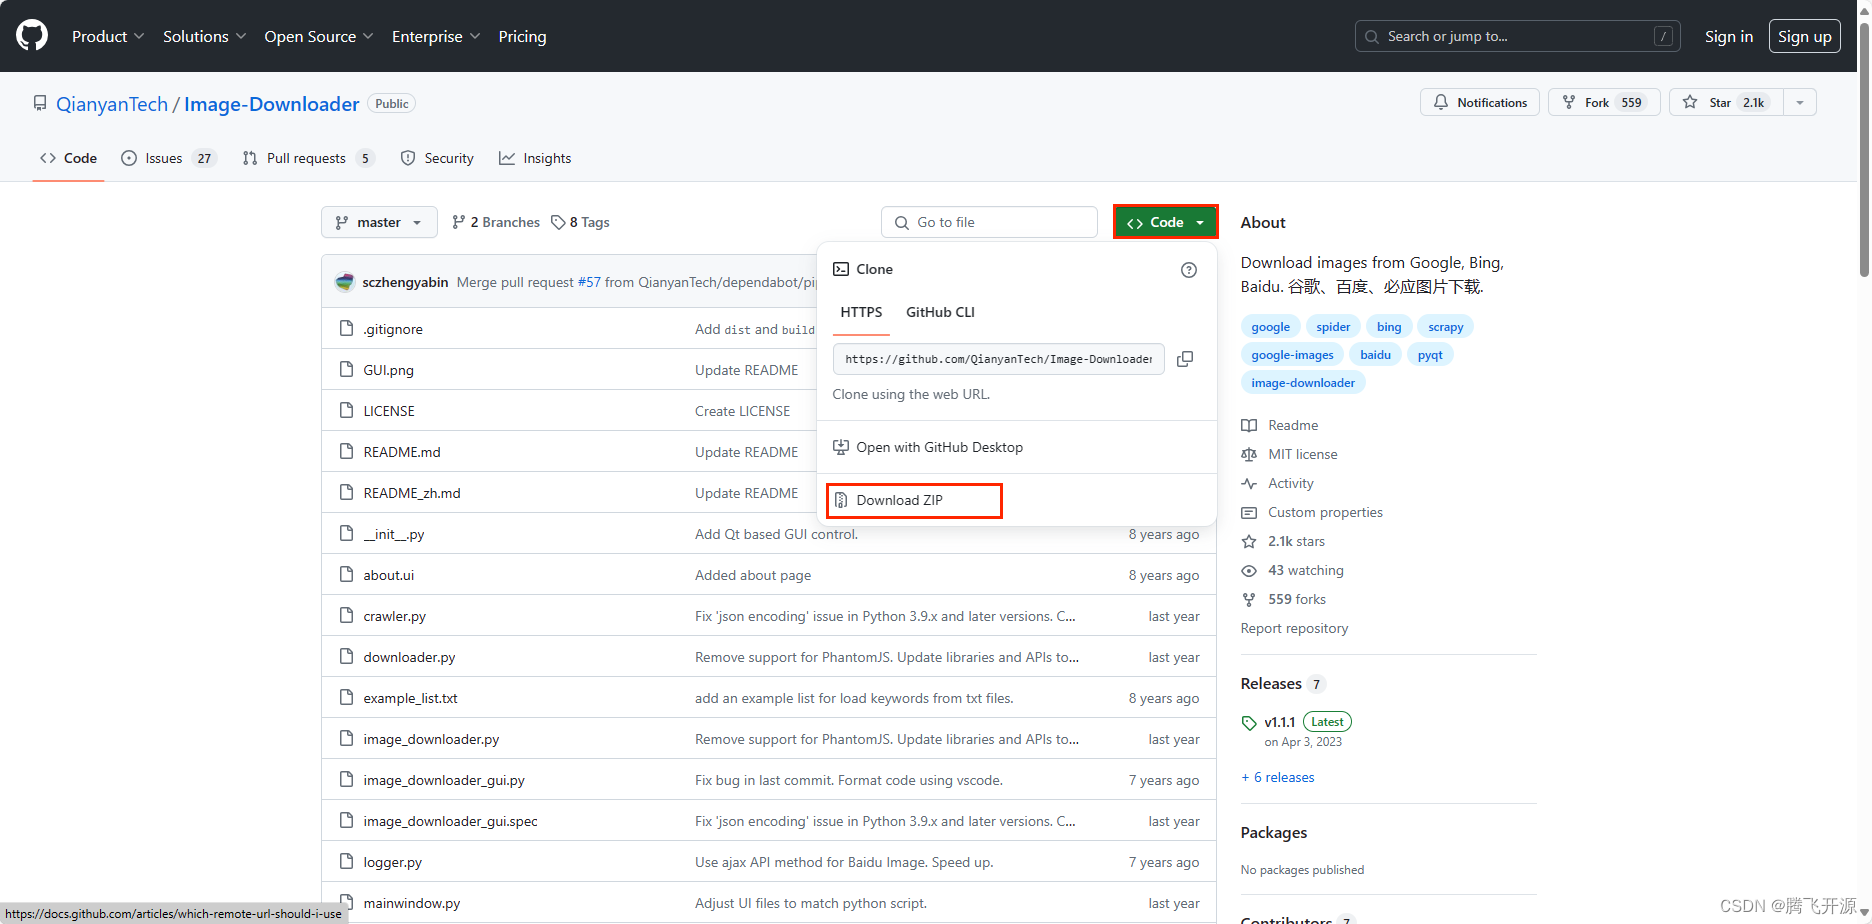Open the image_downloader_gui.py file

444,780
